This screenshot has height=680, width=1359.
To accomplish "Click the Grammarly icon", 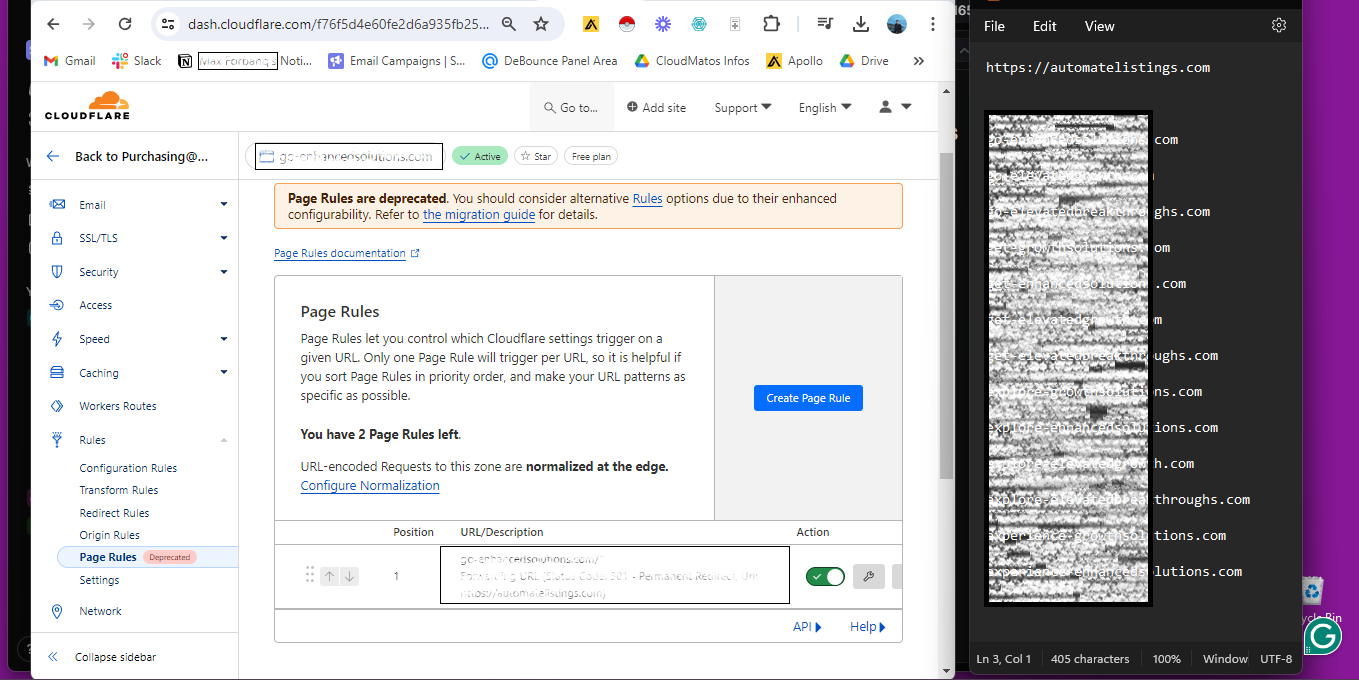I will (1323, 636).
